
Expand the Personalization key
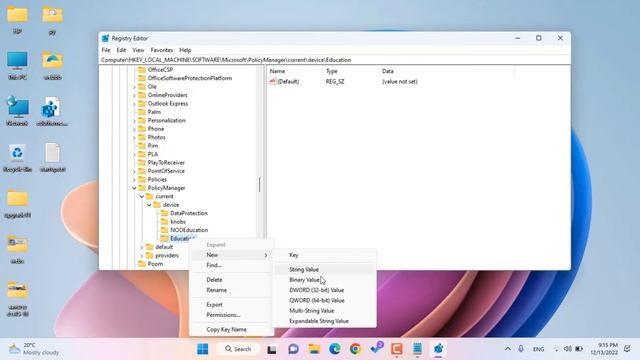[x=134, y=120]
